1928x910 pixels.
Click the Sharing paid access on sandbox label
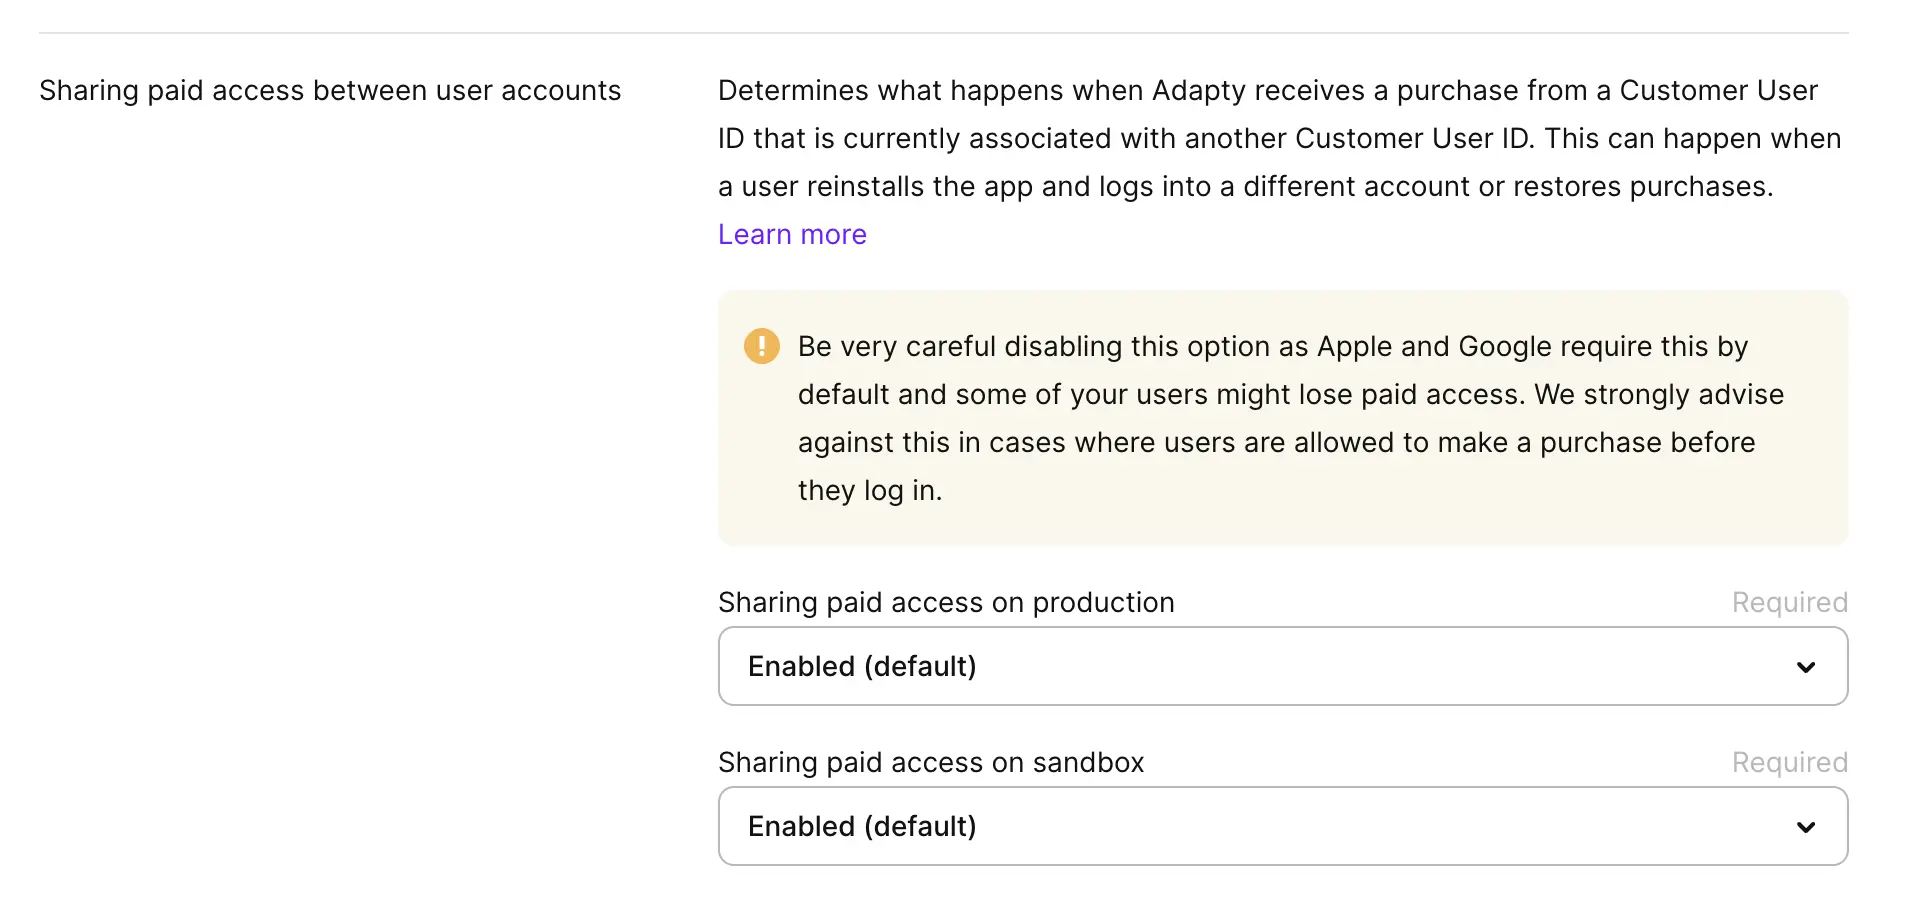click(x=931, y=762)
